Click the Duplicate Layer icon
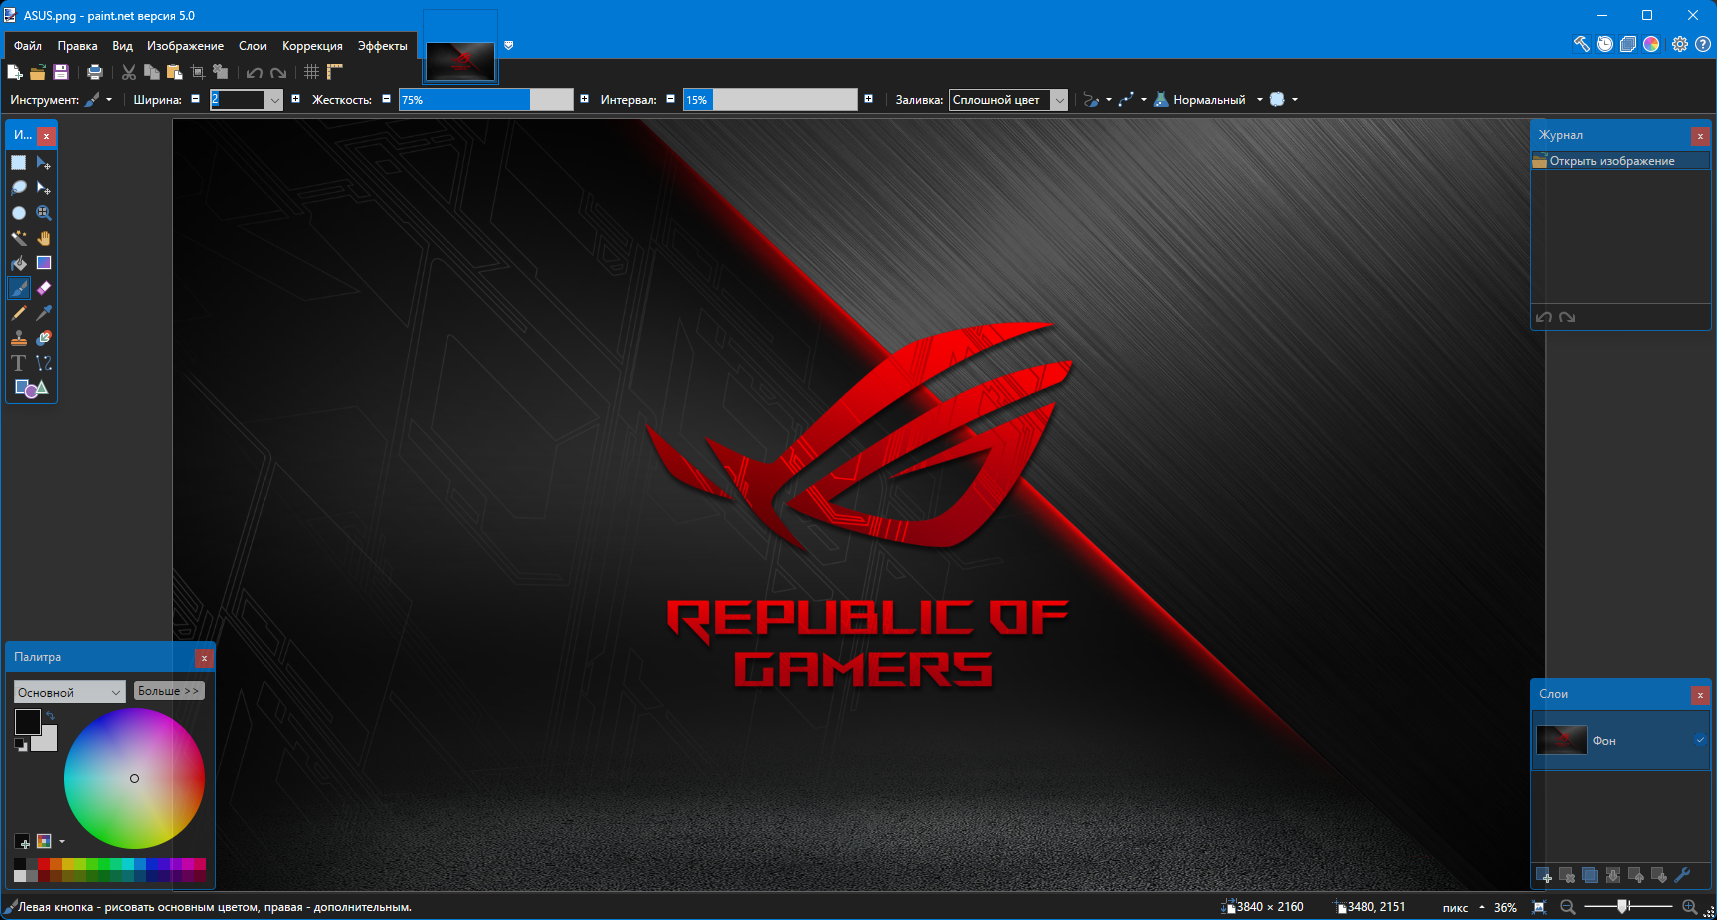The height and width of the screenshot is (920, 1717). (x=1590, y=876)
